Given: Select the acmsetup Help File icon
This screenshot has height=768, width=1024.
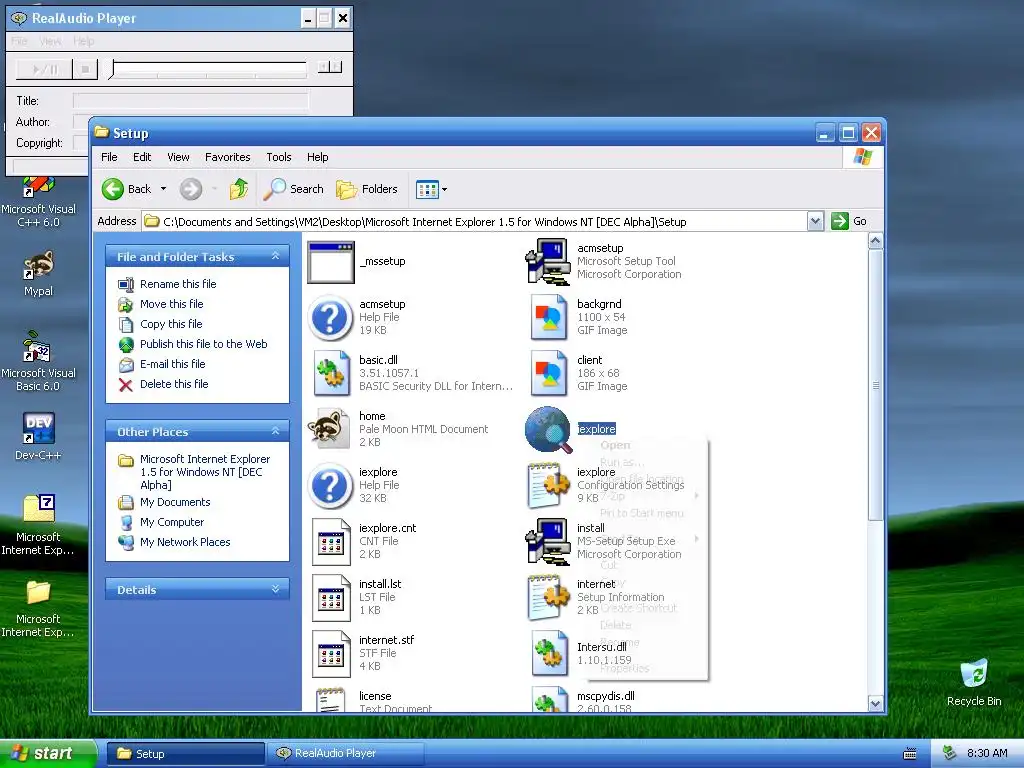Looking at the screenshot, I should pos(330,318).
